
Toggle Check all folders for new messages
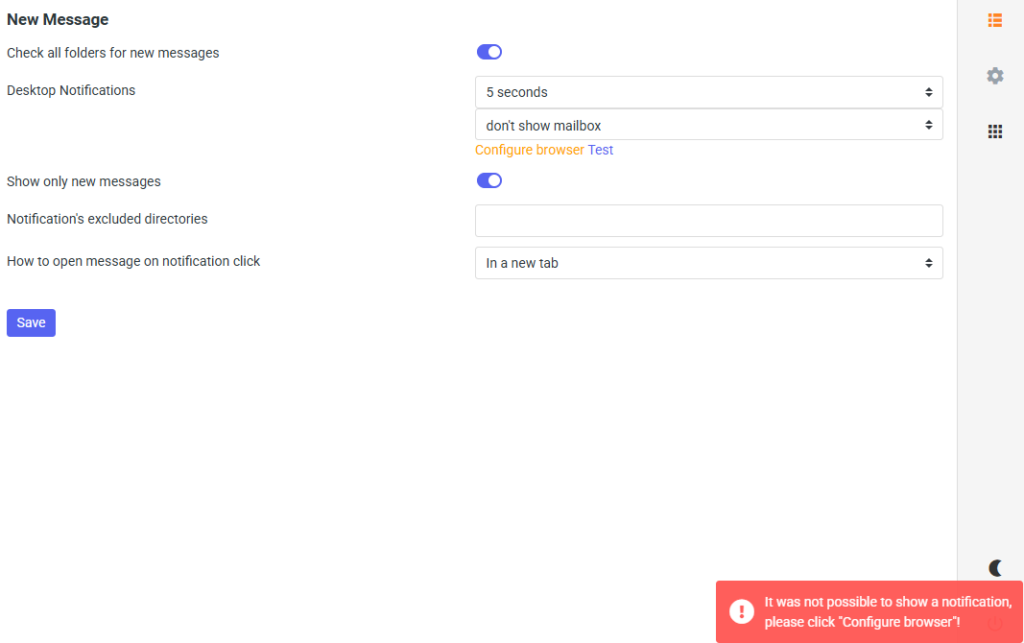coord(489,52)
